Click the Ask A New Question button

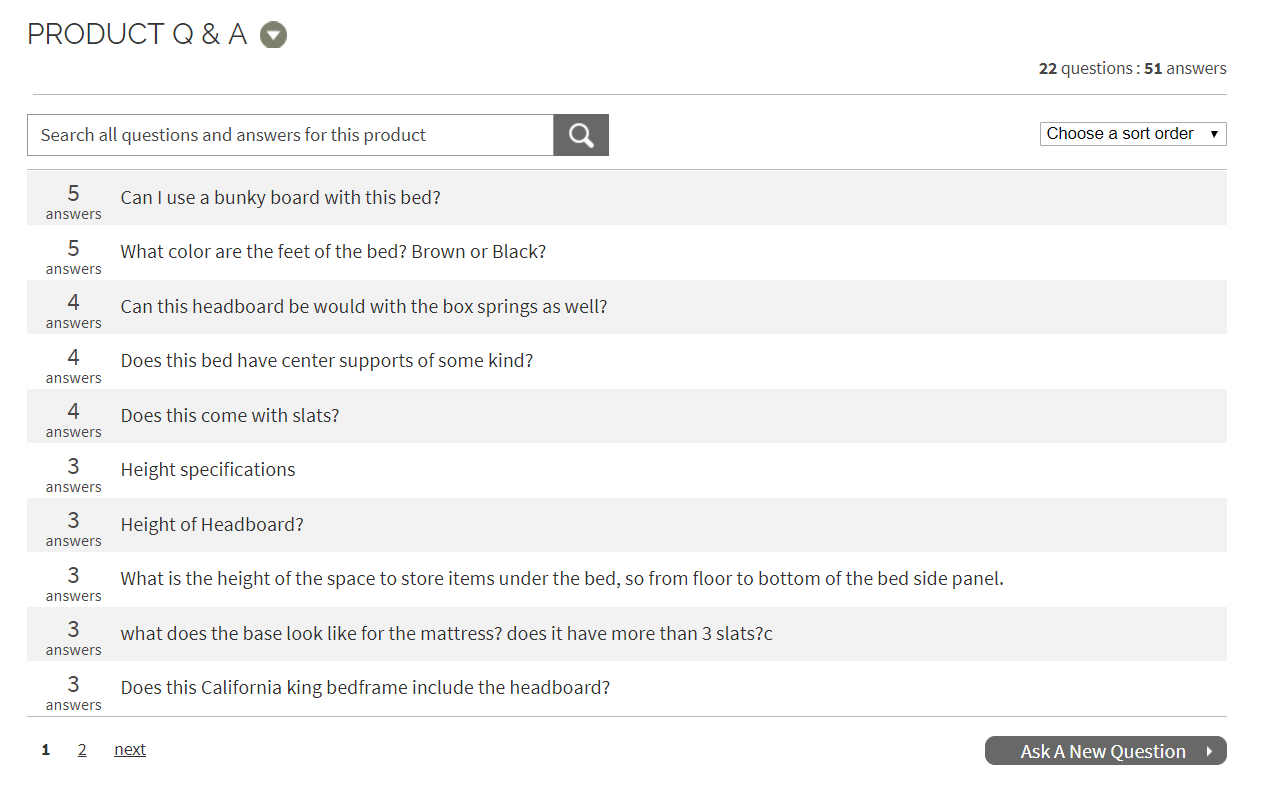click(1105, 751)
